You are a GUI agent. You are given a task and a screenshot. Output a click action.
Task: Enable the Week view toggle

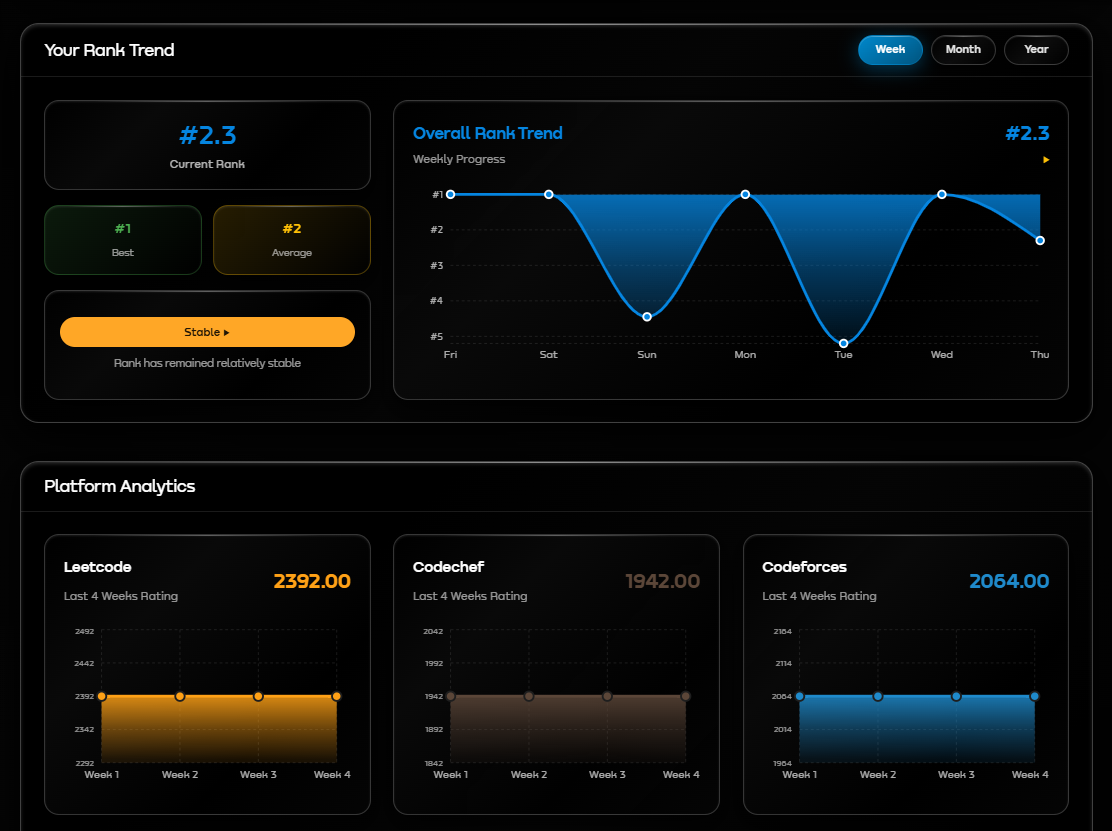889,49
